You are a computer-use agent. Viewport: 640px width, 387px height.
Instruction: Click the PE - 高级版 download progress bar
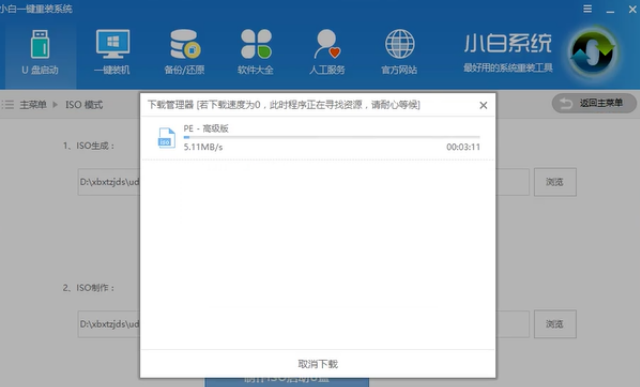point(331,138)
